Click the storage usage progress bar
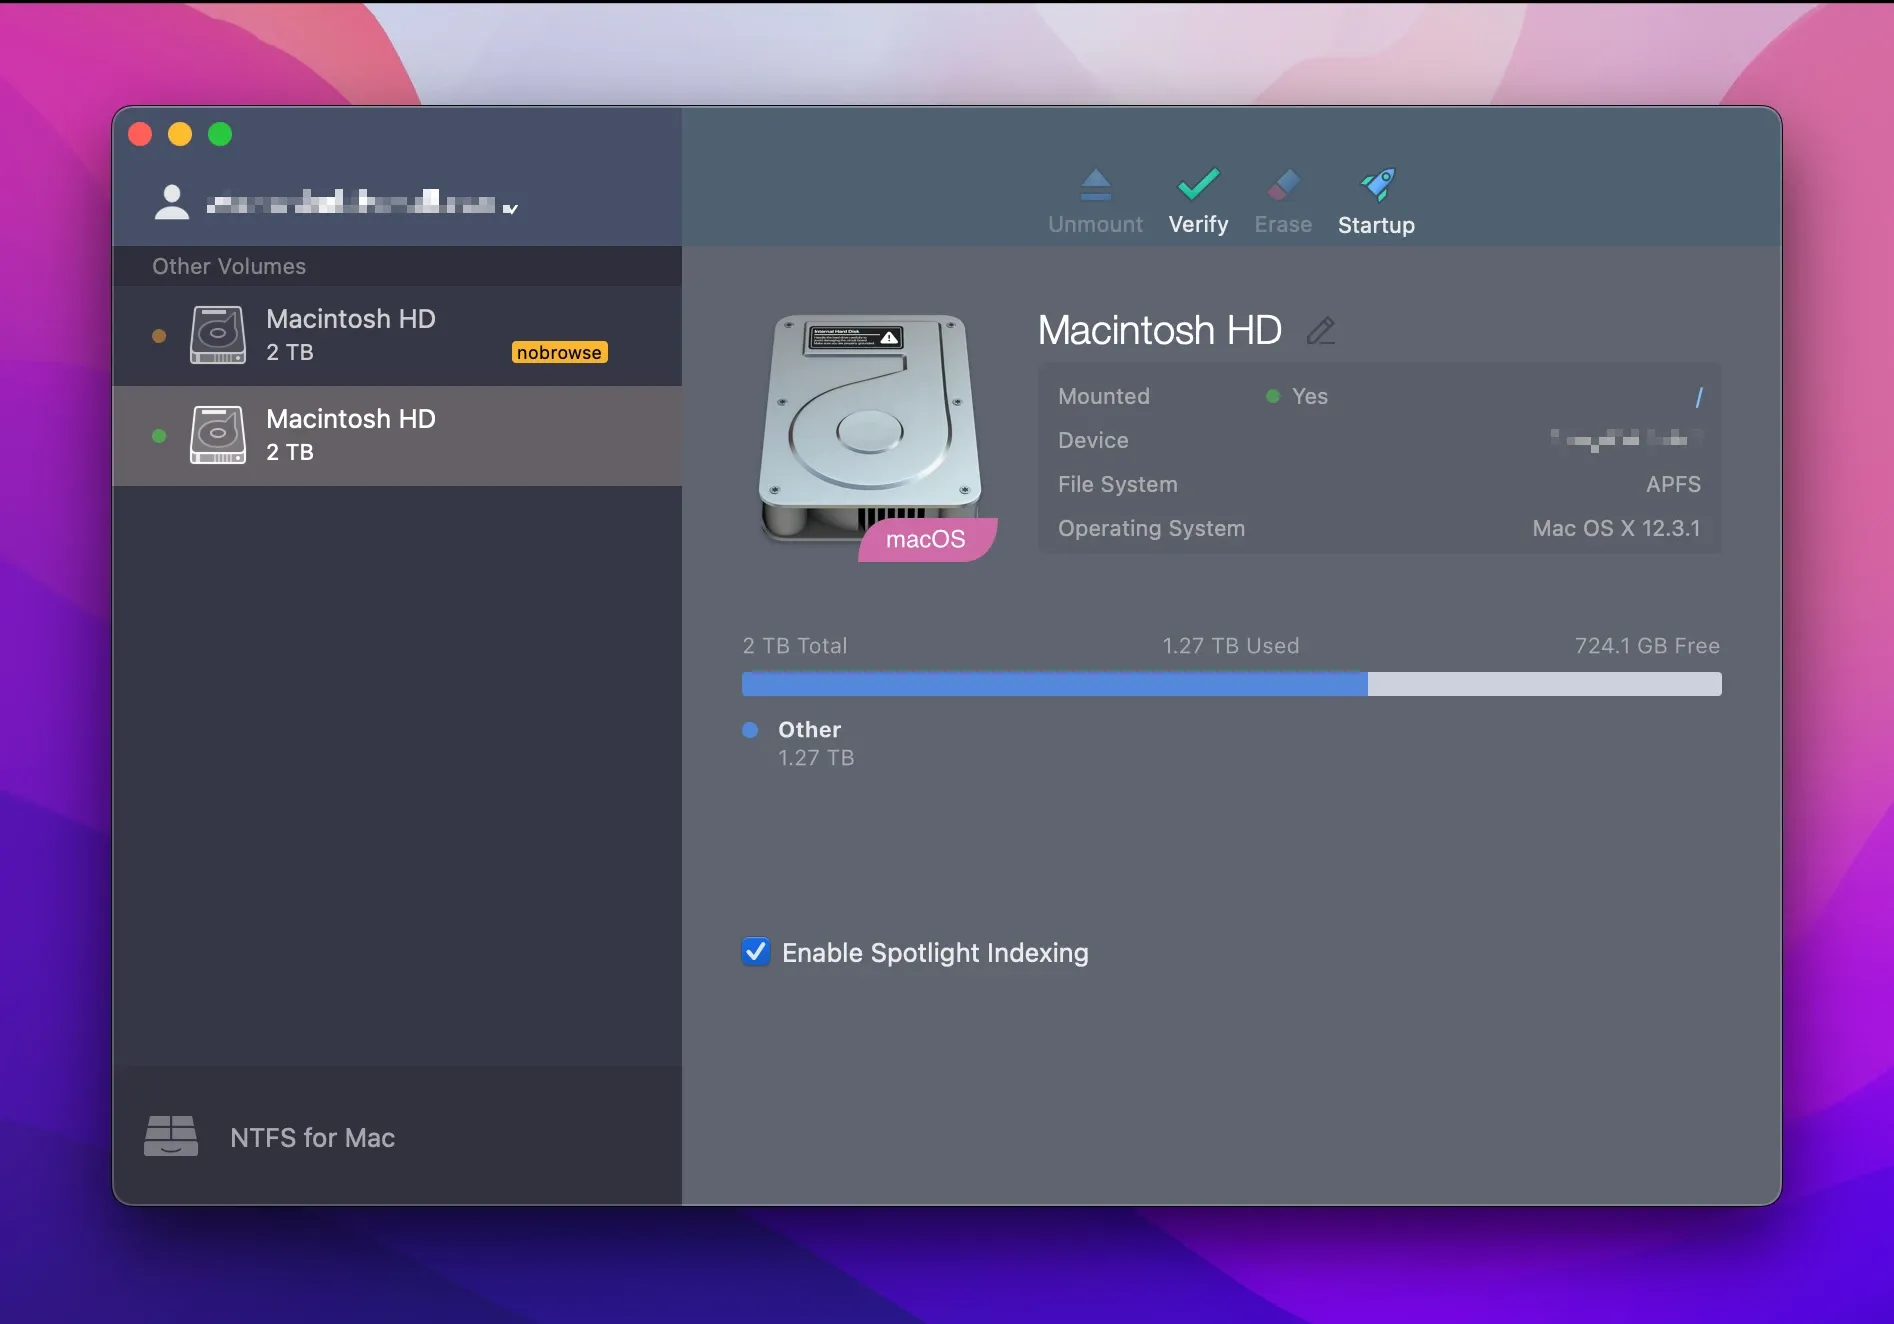Screen dimensions: 1894x1324 [1230, 684]
